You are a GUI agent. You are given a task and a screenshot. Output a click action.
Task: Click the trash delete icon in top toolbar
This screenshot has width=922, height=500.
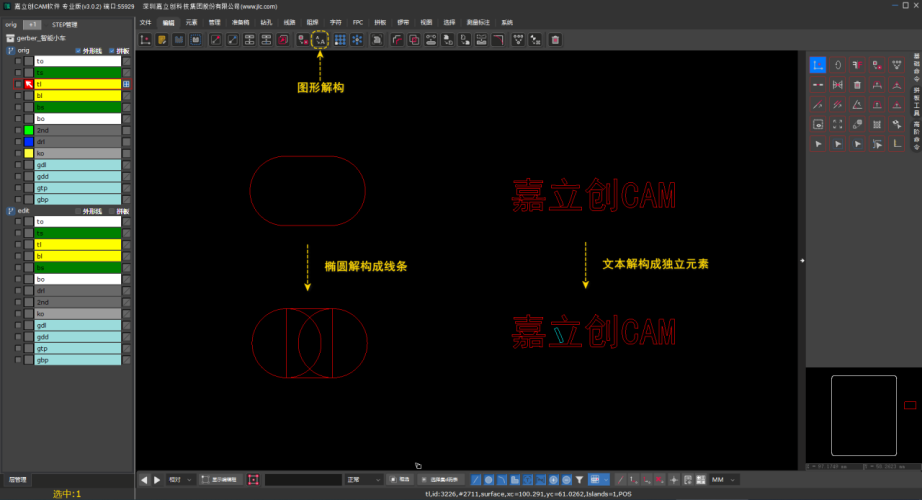(555, 39)
